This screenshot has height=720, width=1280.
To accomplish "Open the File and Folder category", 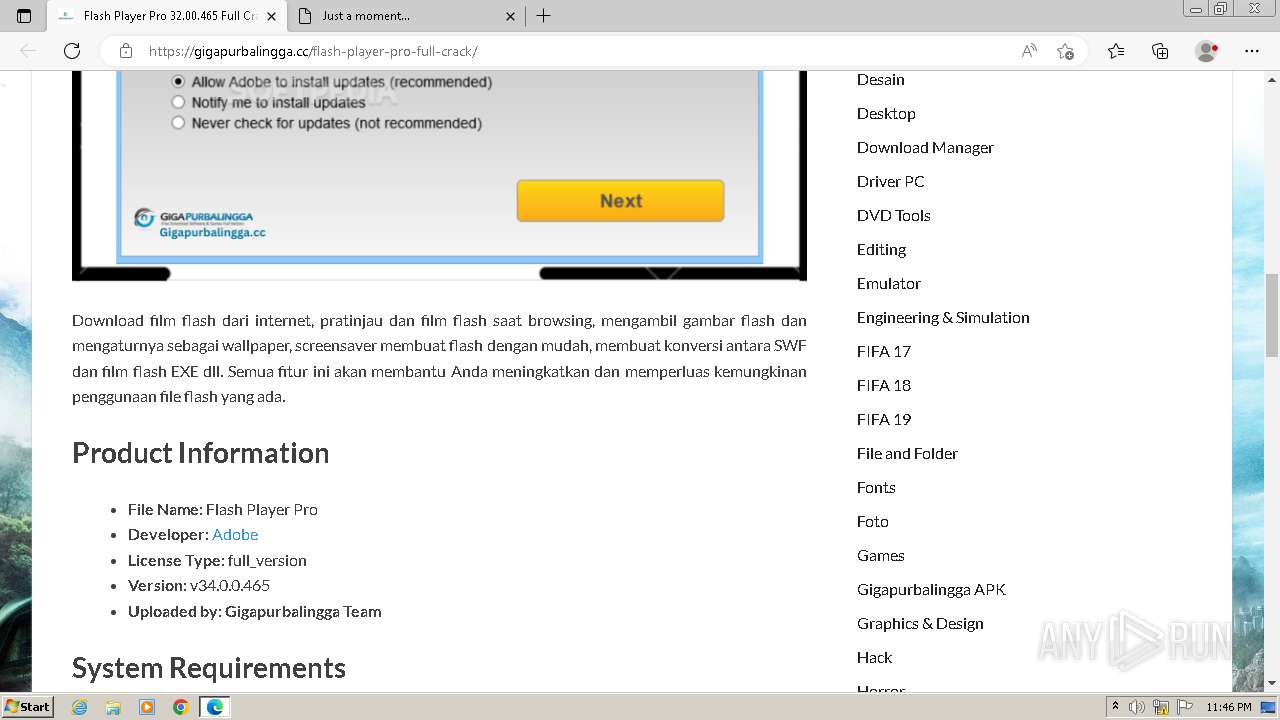I will (907, 454).
